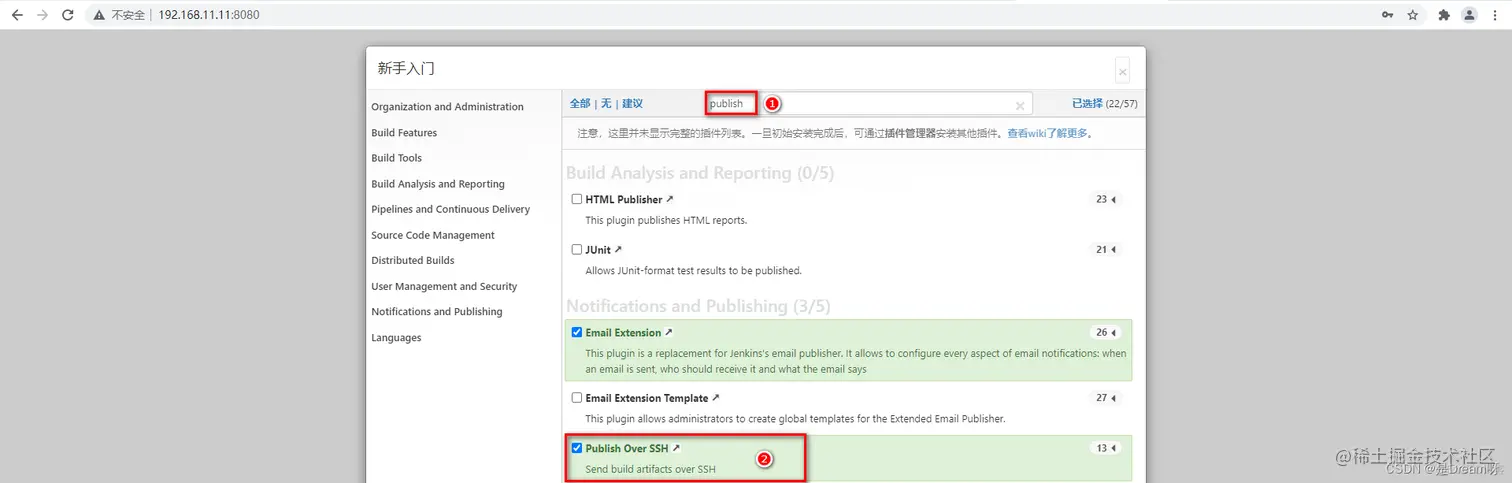Image resolution: width=1512 pixels, height=483 pixels.
Task: Go back in browser history
Action: pyautogui.click(x=17, y=15)
